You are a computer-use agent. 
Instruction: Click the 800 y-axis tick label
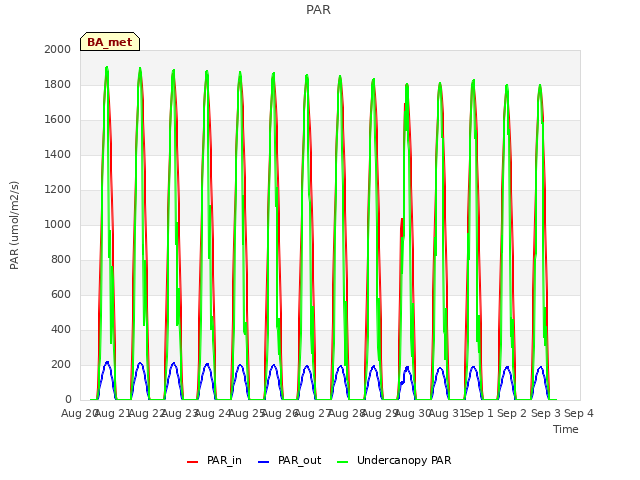tap(61, 260)
